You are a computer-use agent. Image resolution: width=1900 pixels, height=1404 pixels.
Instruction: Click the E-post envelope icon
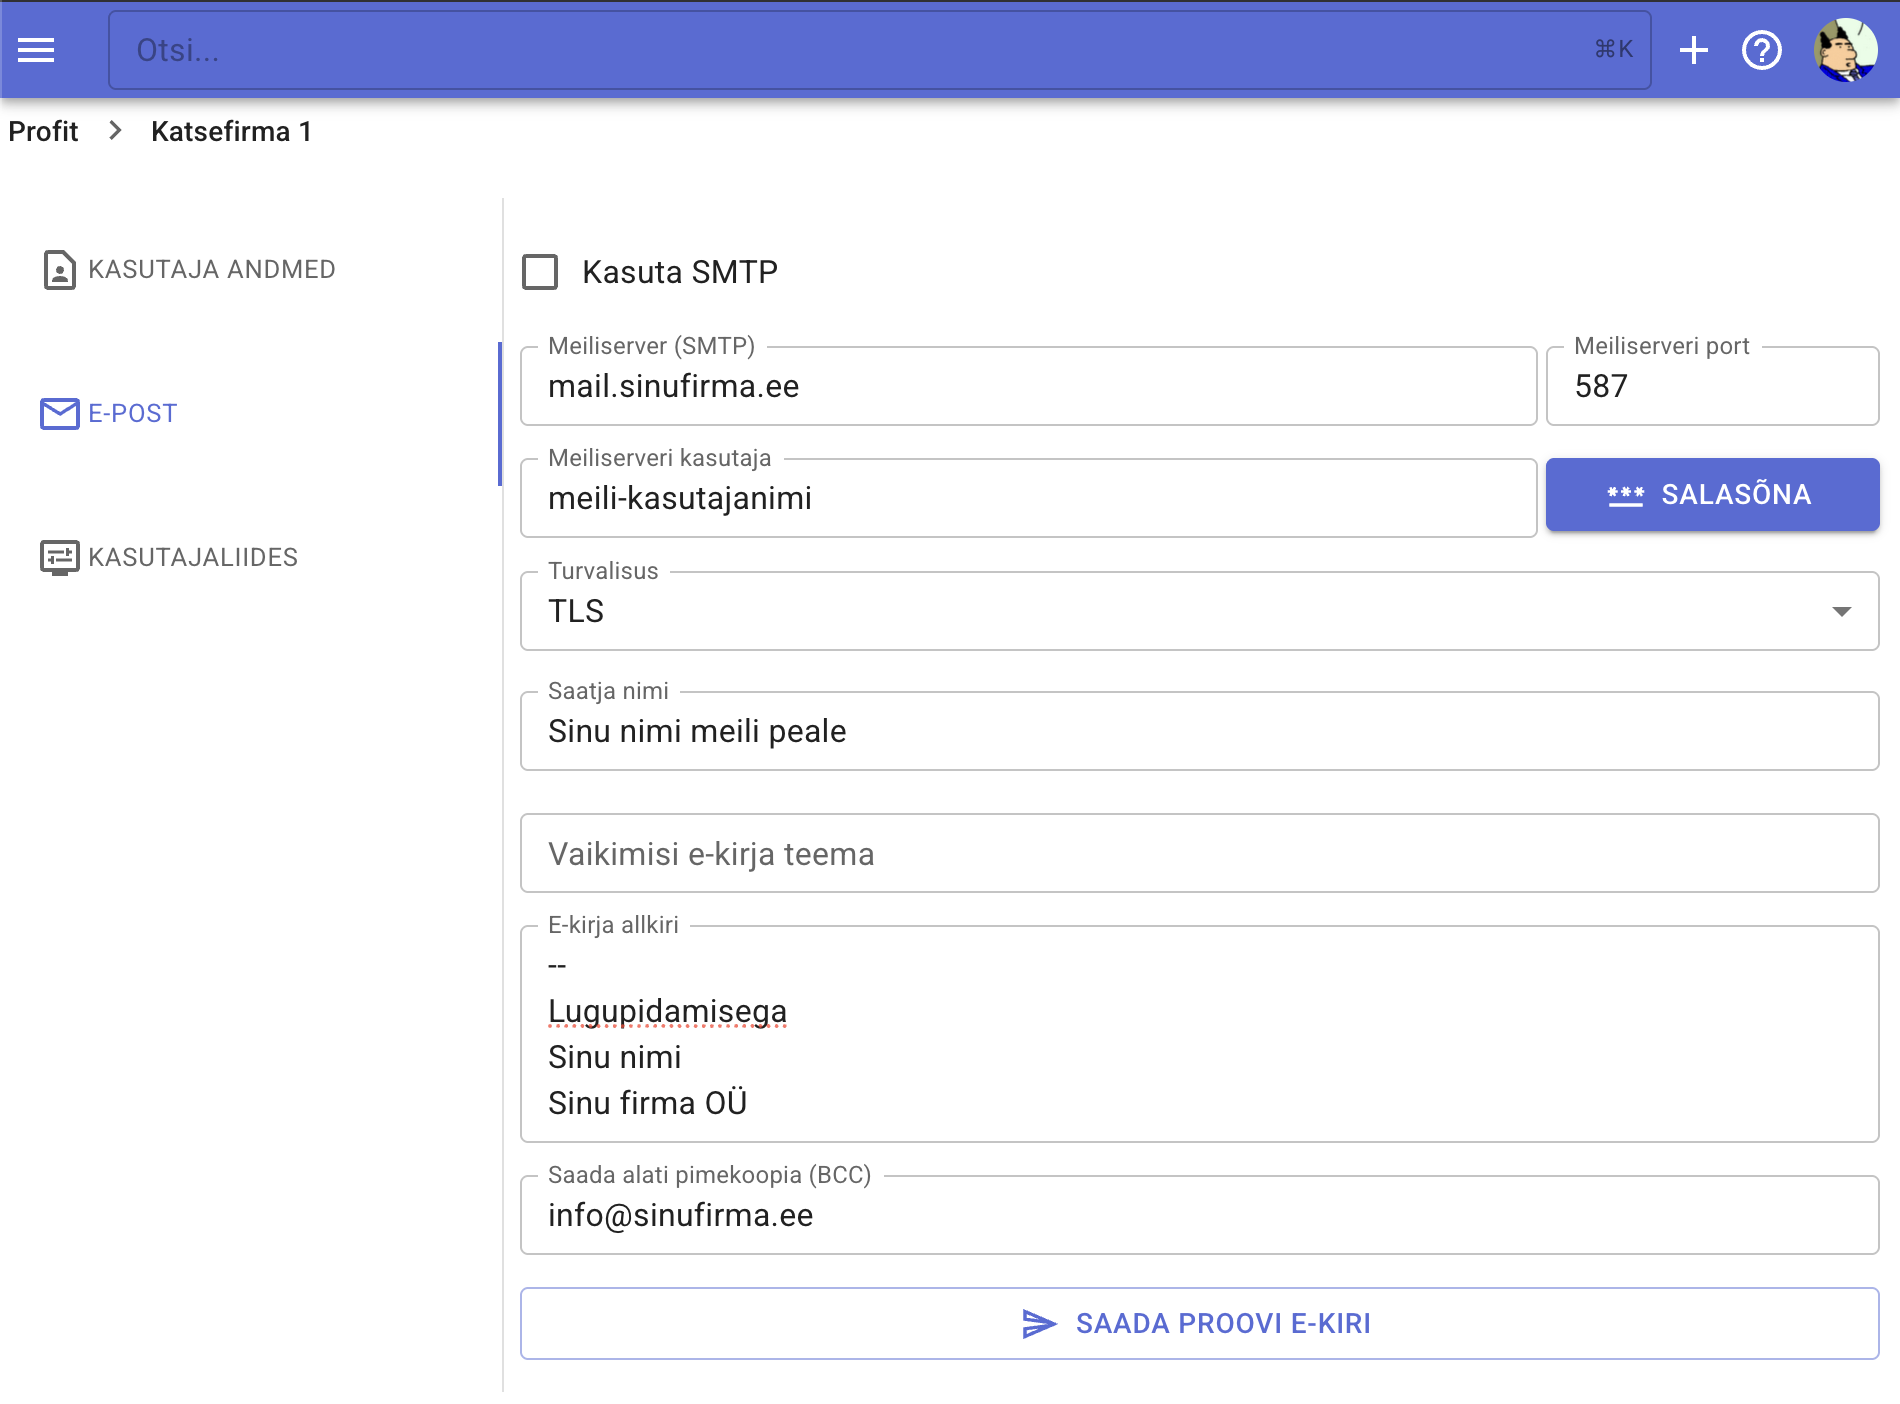click(59, 414)
